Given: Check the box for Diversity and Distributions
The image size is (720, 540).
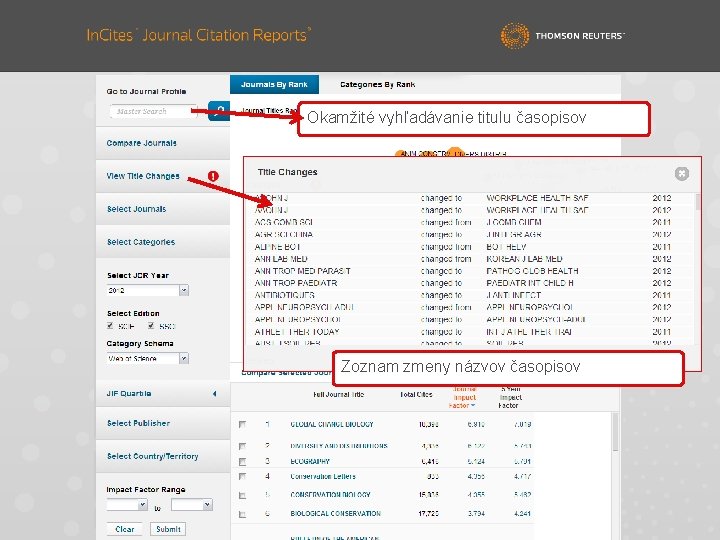Looking at the screenshot, I should pos(242,446).
